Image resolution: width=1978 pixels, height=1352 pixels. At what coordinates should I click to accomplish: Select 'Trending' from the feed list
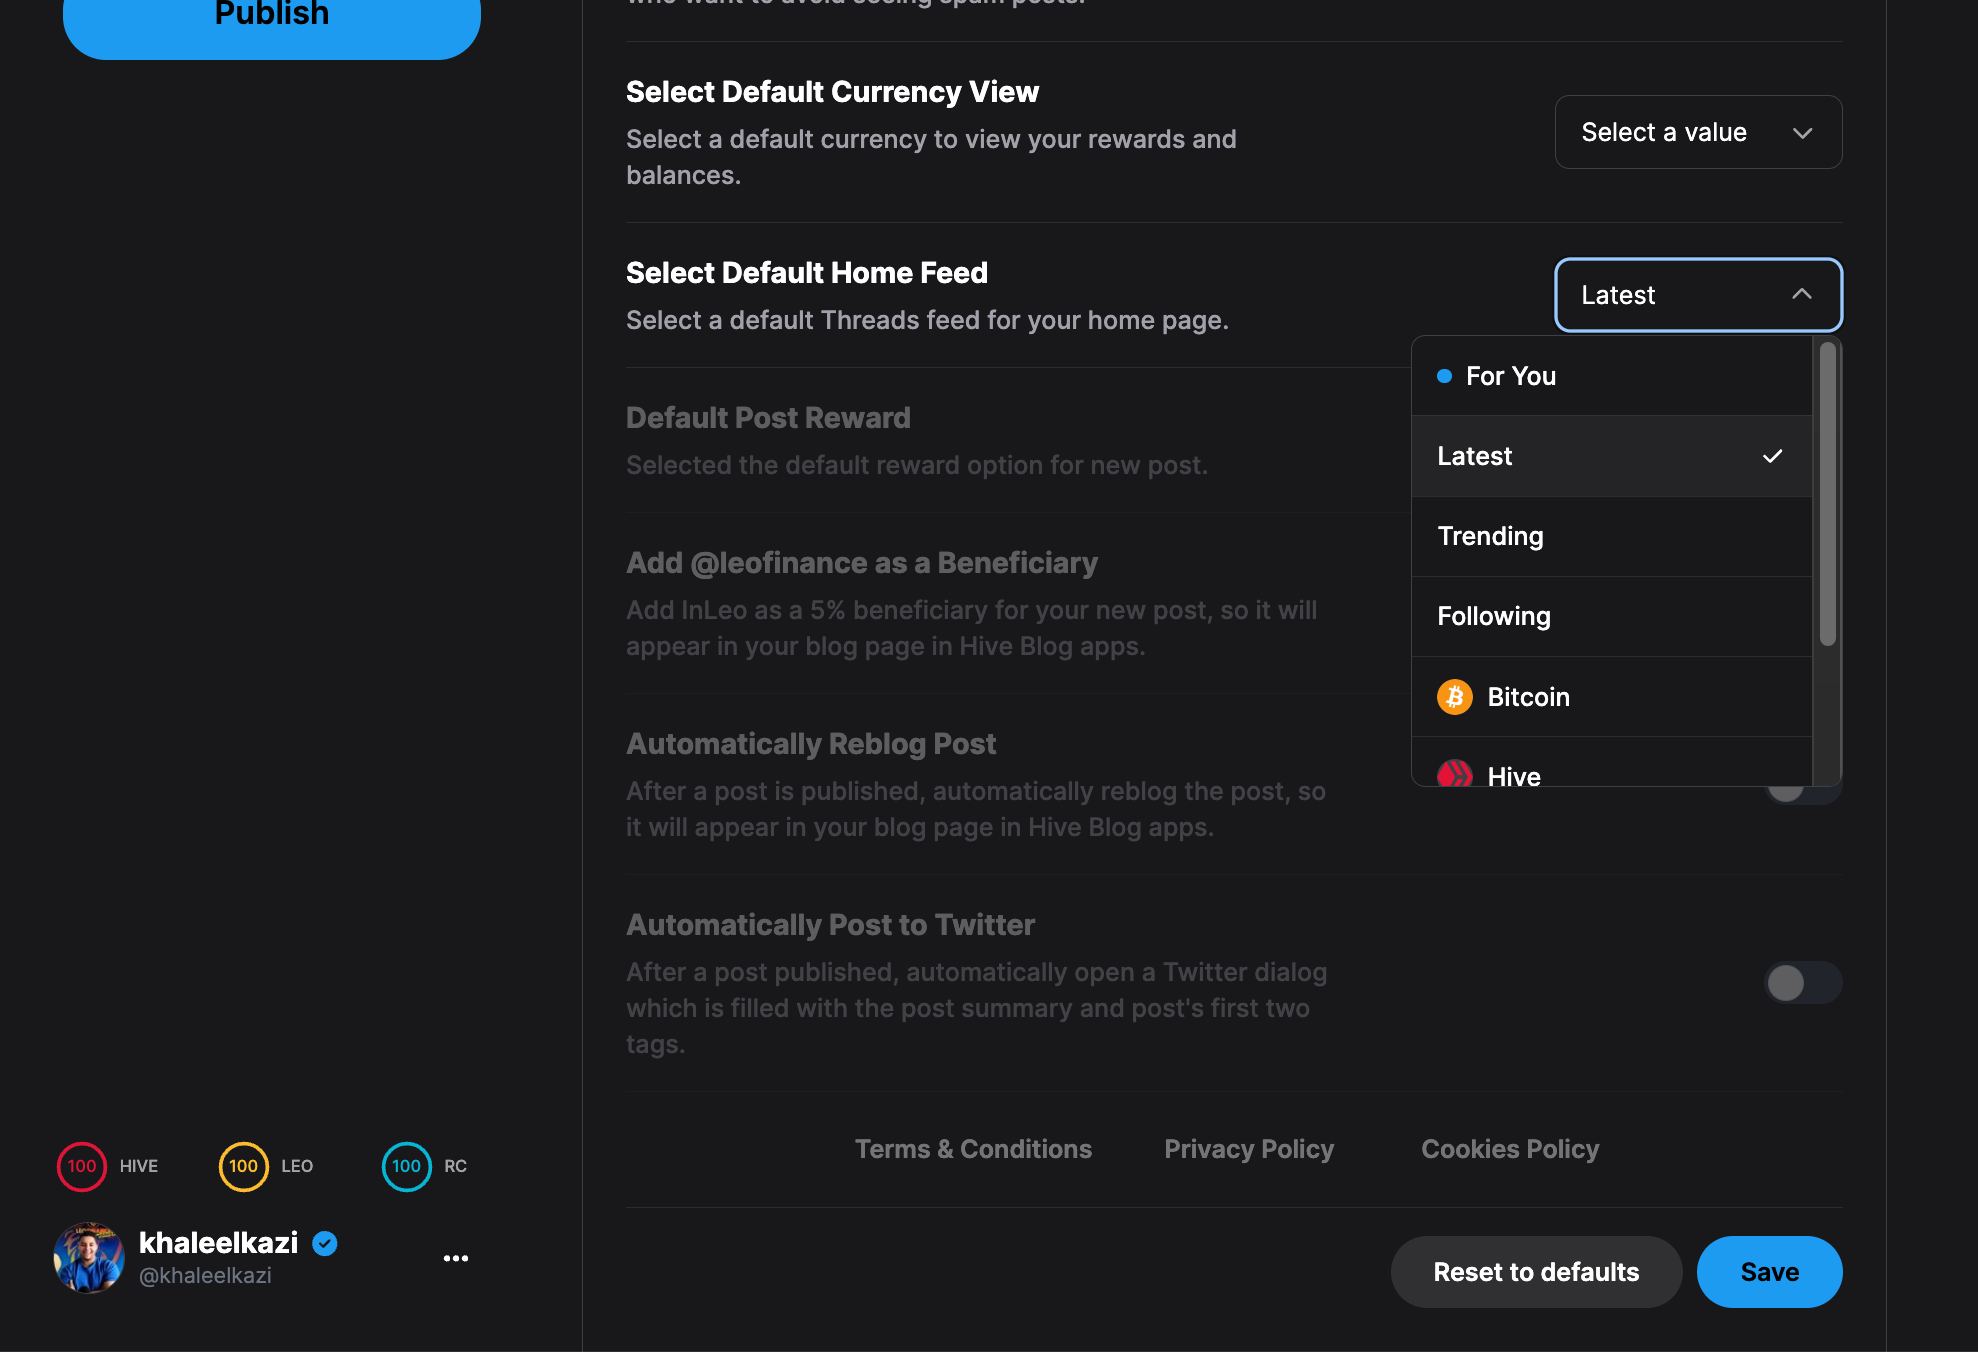pyautogui.click(x=1490, y=536)
